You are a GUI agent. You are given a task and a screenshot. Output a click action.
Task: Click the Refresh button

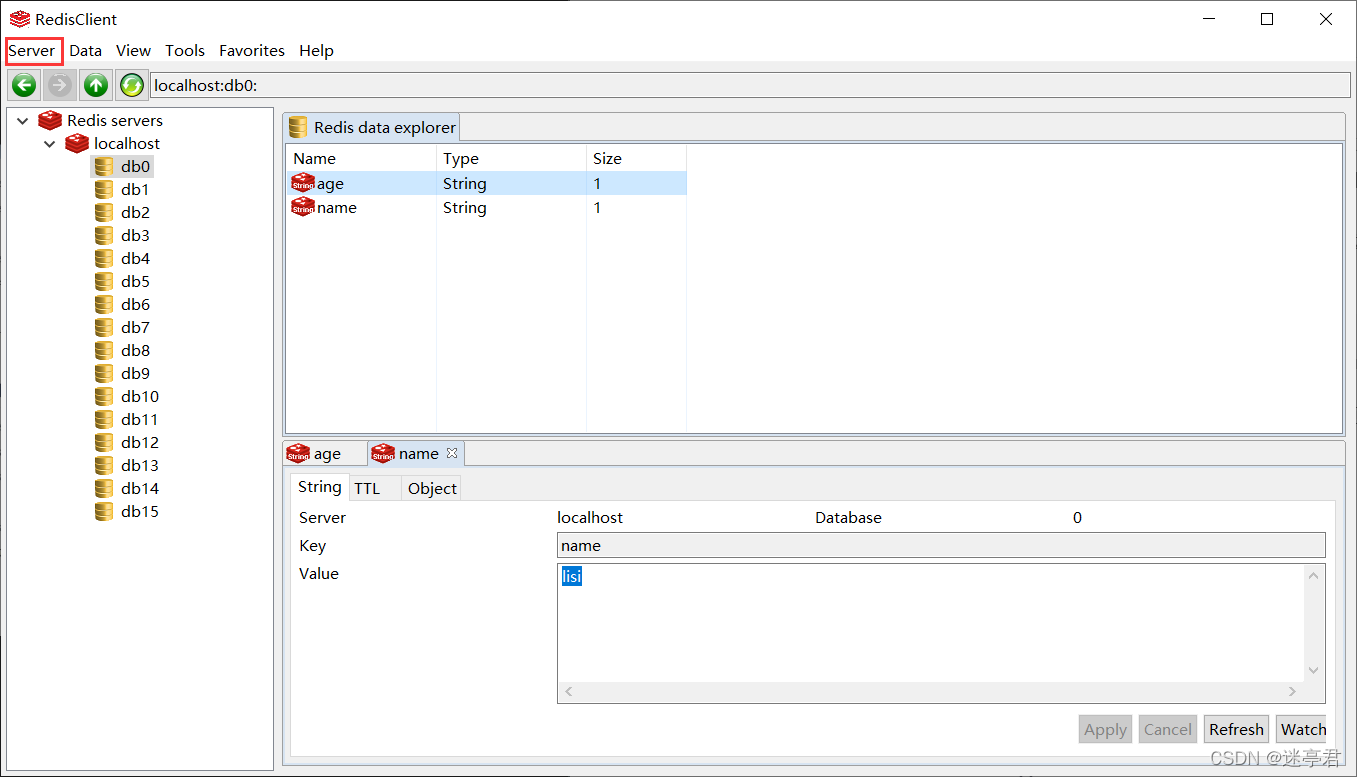1236,729
